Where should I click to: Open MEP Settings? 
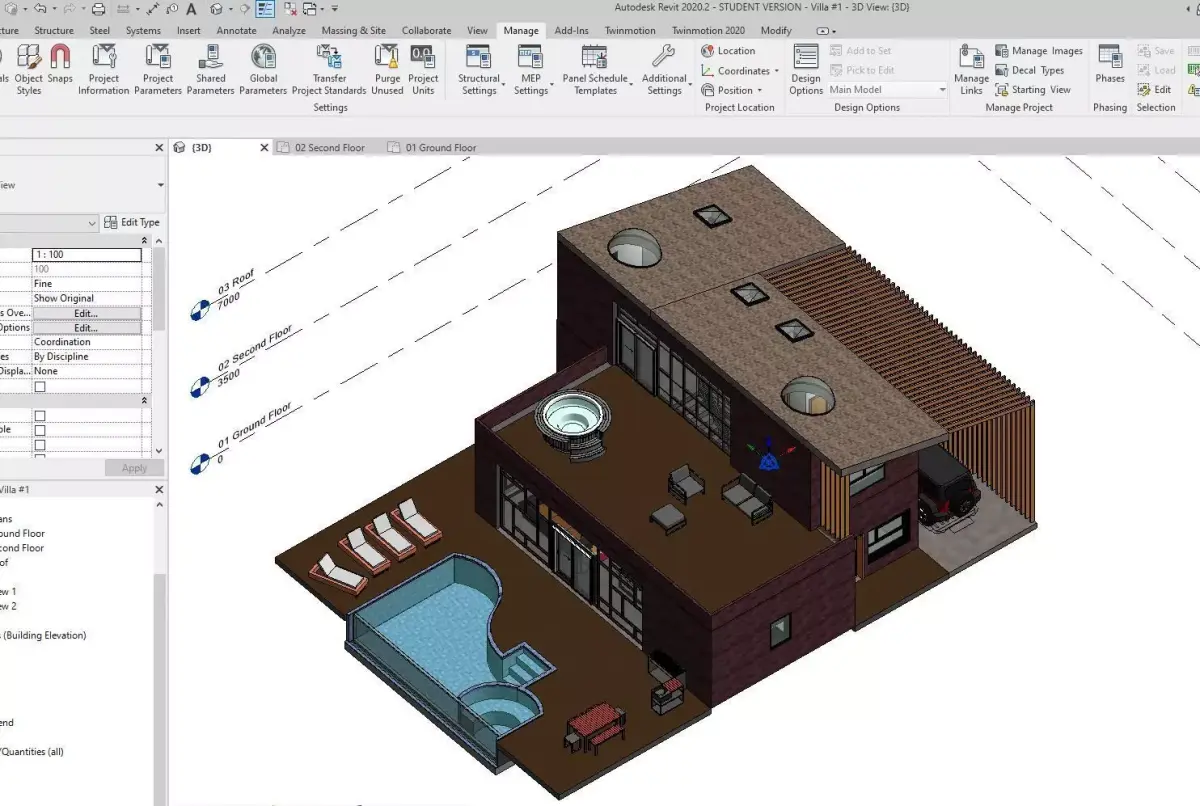(x=531, y=70)
